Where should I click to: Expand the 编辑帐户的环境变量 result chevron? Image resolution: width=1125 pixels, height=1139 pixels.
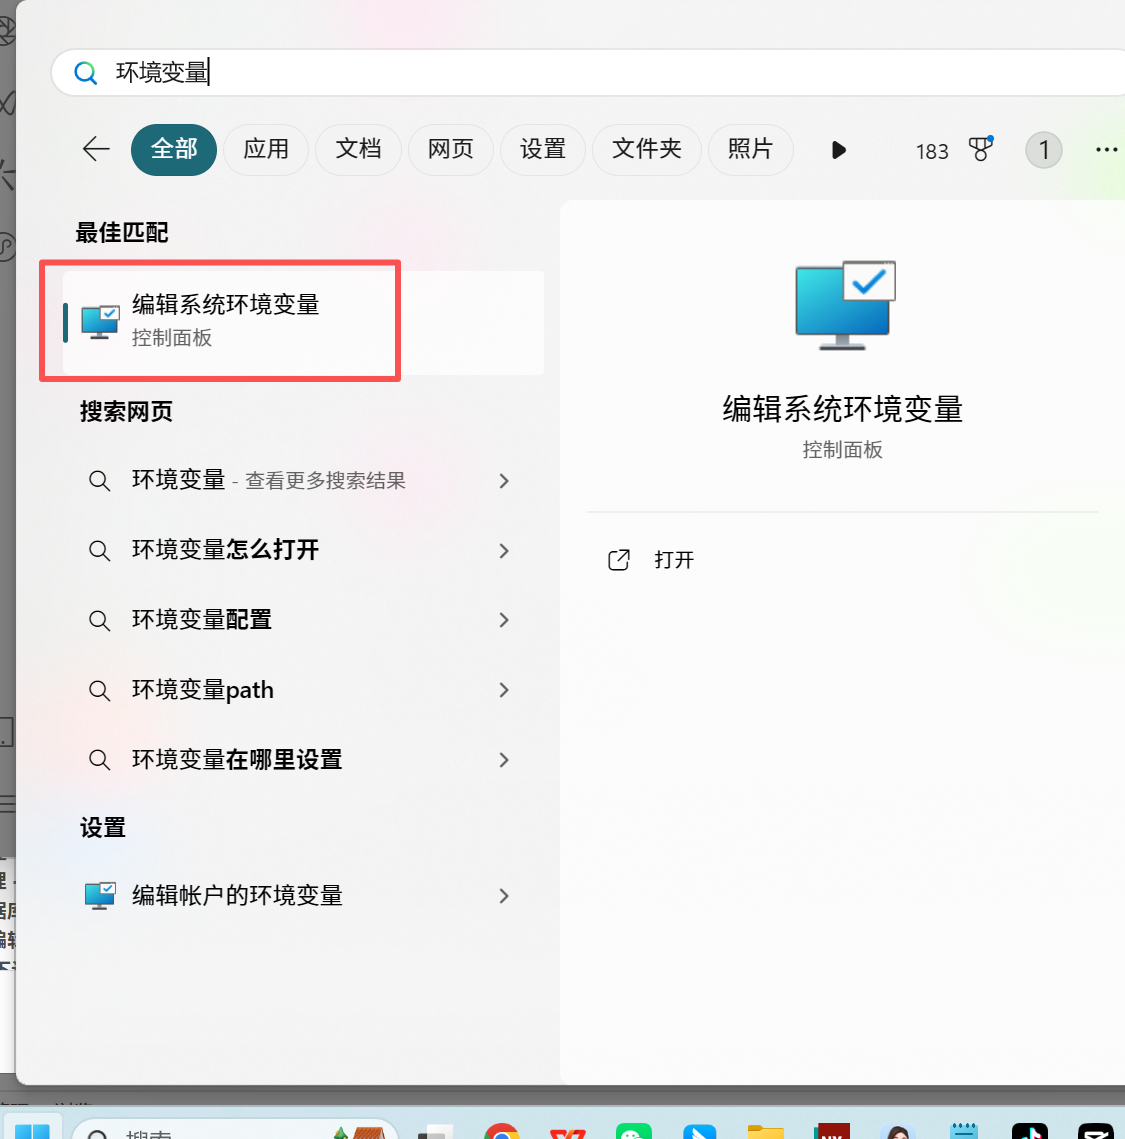pyautogui.click(x=504, y=896)
